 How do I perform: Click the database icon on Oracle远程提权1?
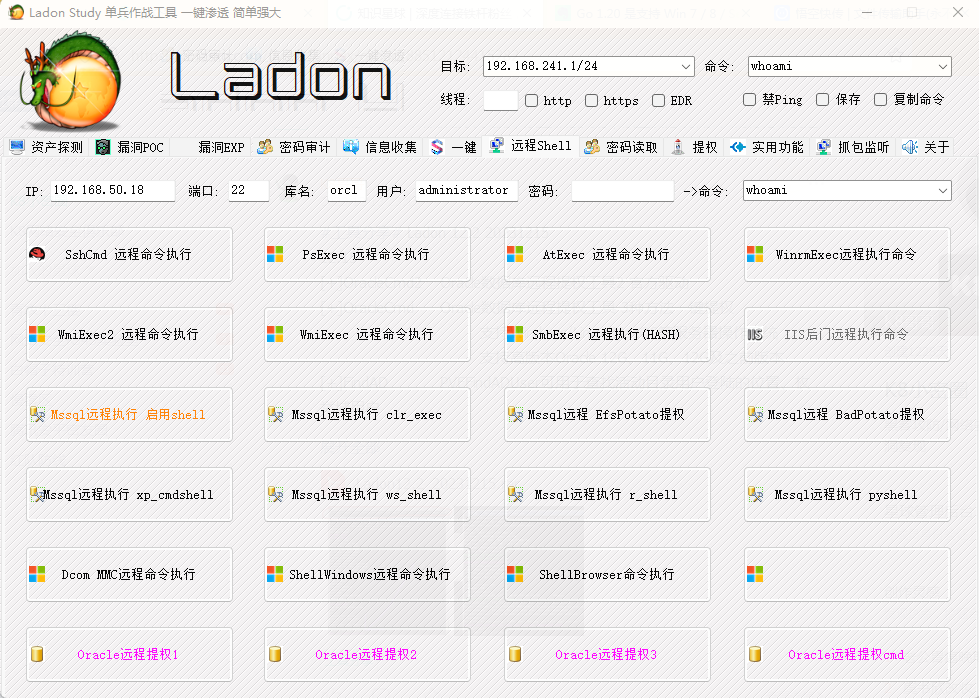tap(37, 654)
